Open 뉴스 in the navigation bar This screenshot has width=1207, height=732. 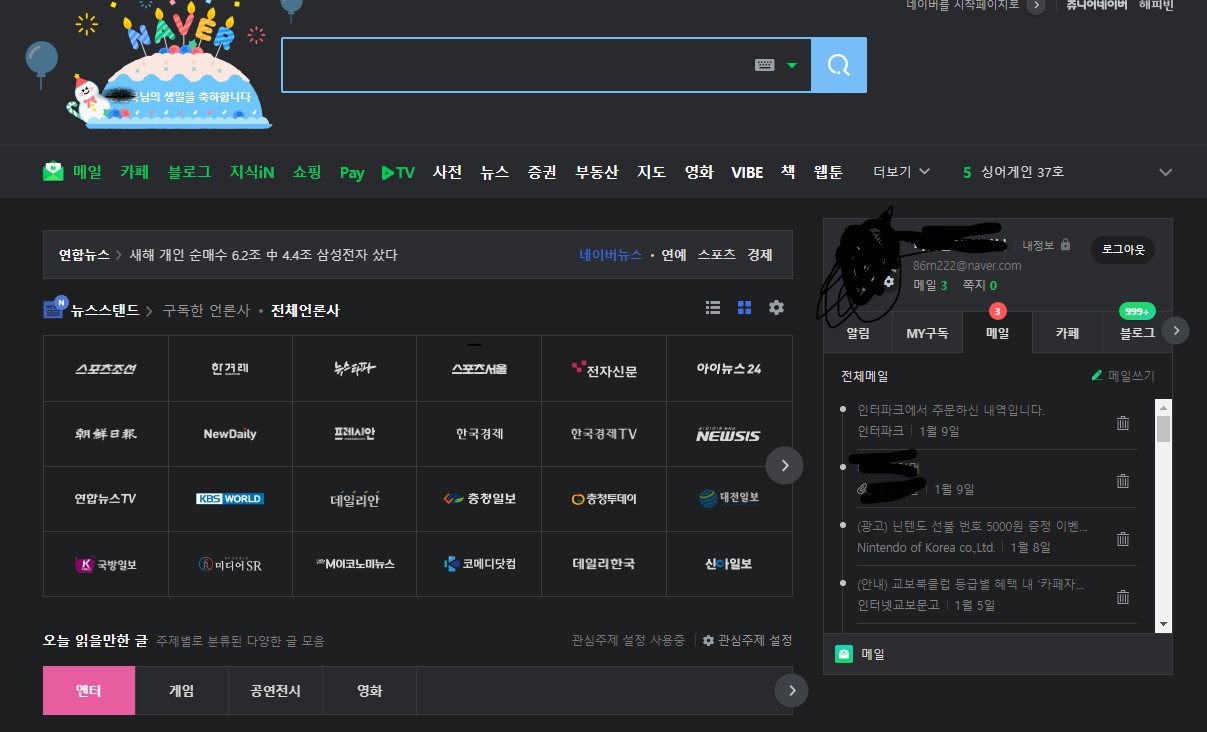pyautogui.click(x=494, y=172)
